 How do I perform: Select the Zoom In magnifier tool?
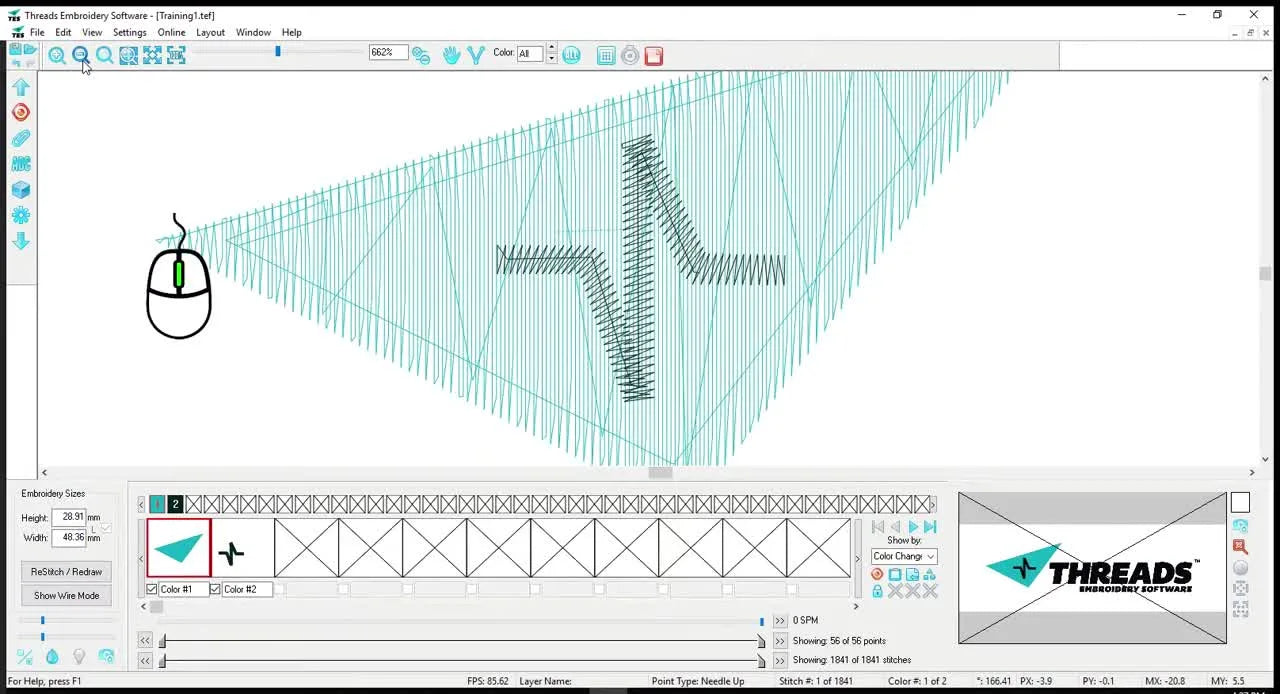pos(57,55)
